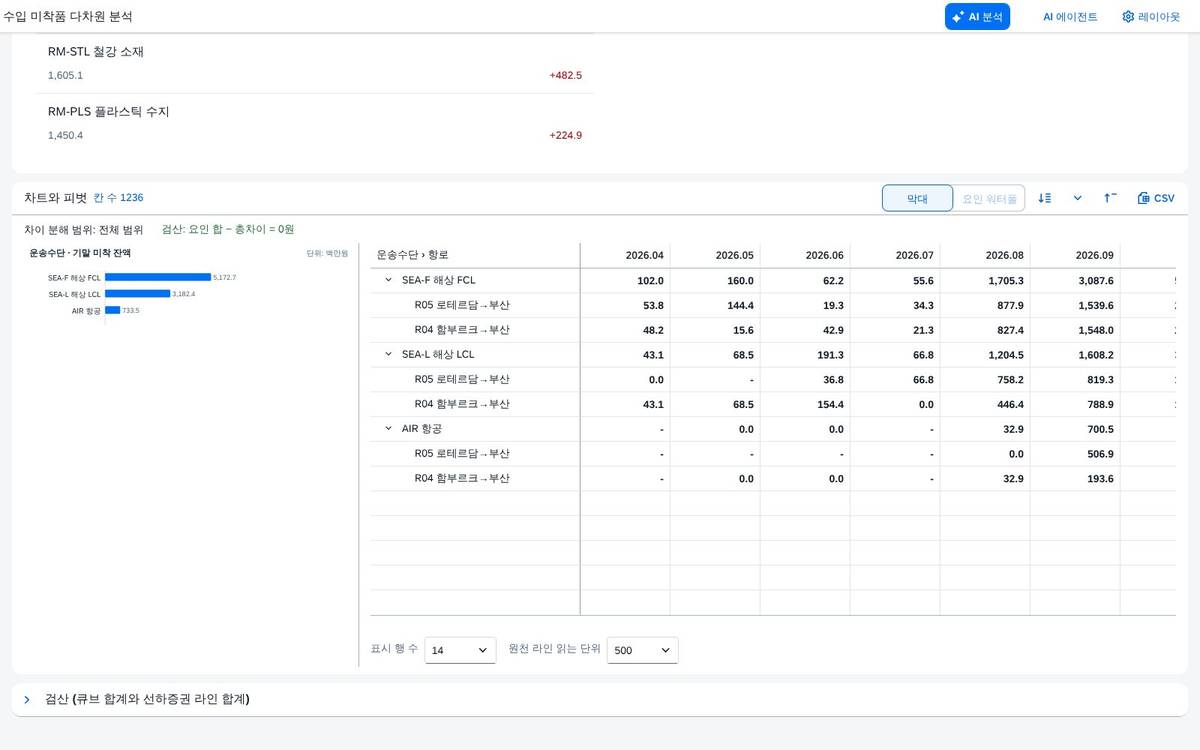Open the AI 에이전트 panel
Image resolution: width=1200 pixels, height=750 pixels.
click(1070, 16)
